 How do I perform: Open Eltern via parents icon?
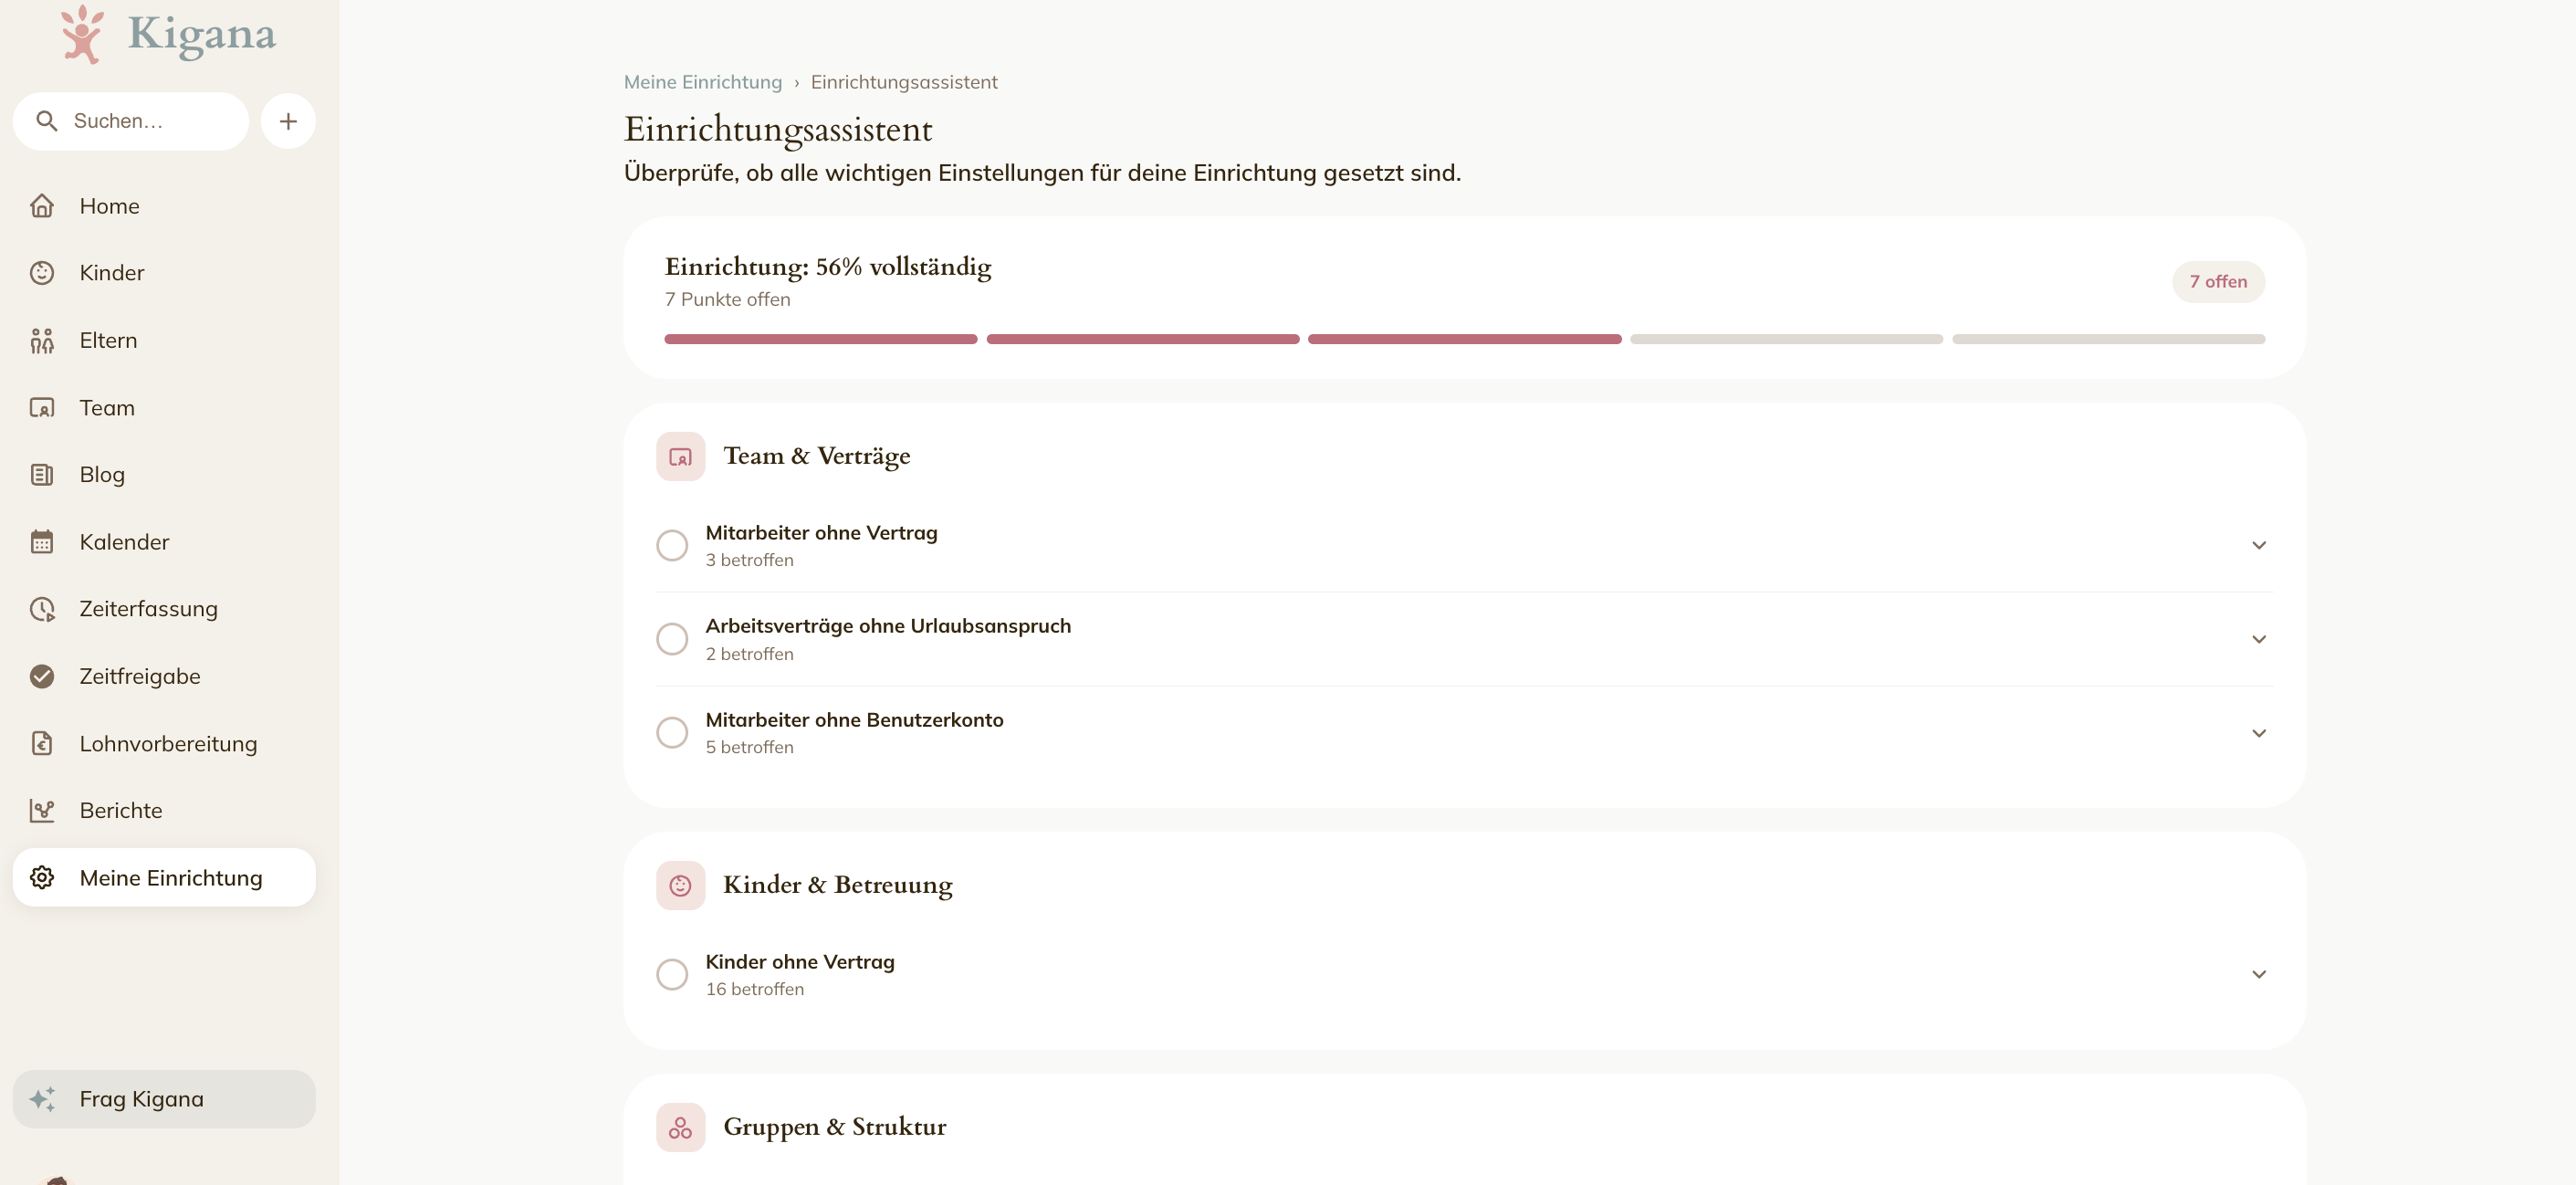(42, 341)
